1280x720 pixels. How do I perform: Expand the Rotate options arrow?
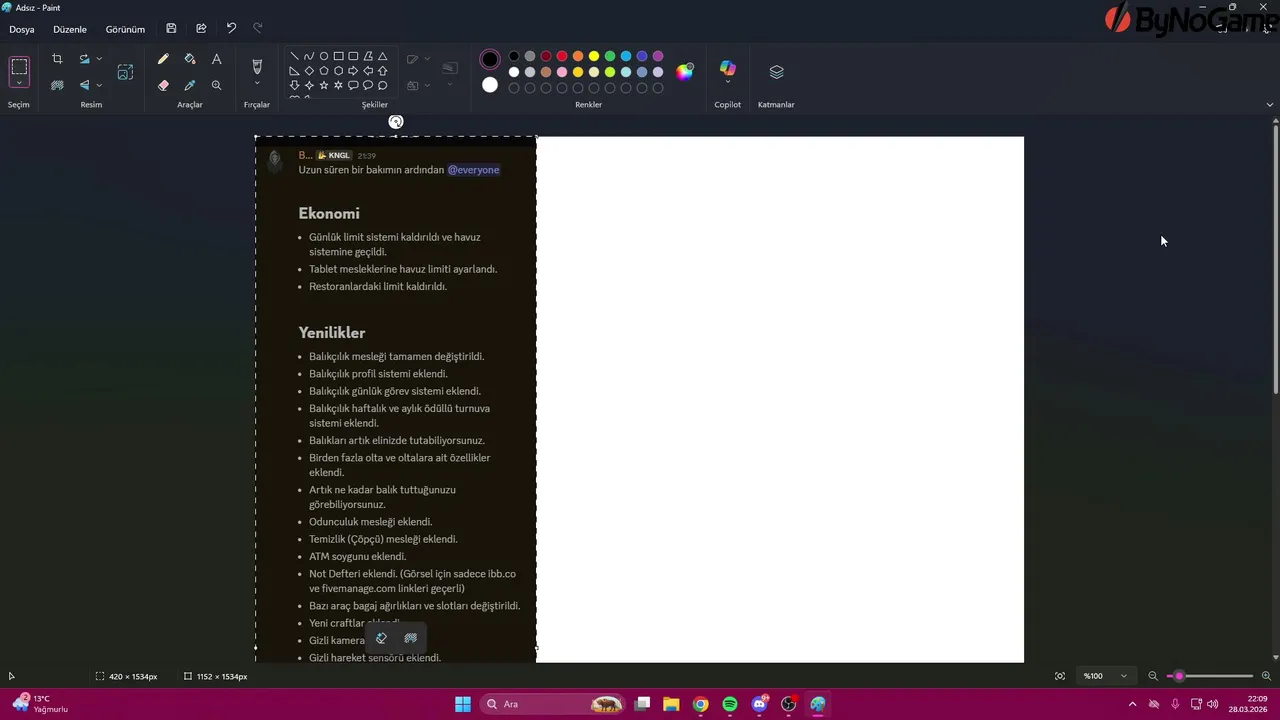coord(99,59)
